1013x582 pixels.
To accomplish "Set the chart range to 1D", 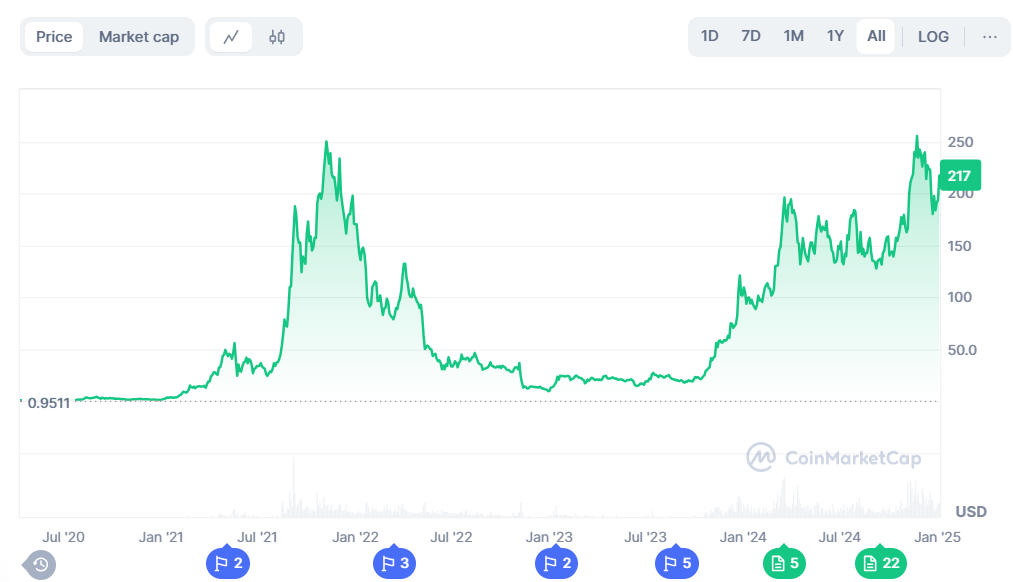I will [x=709, y=36].
